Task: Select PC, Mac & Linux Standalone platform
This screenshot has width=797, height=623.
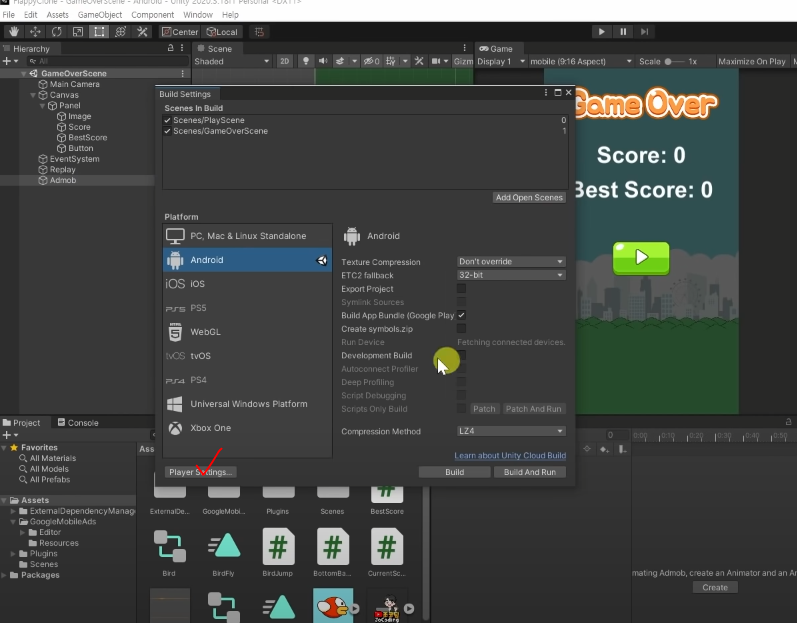Action: (247, 236)
